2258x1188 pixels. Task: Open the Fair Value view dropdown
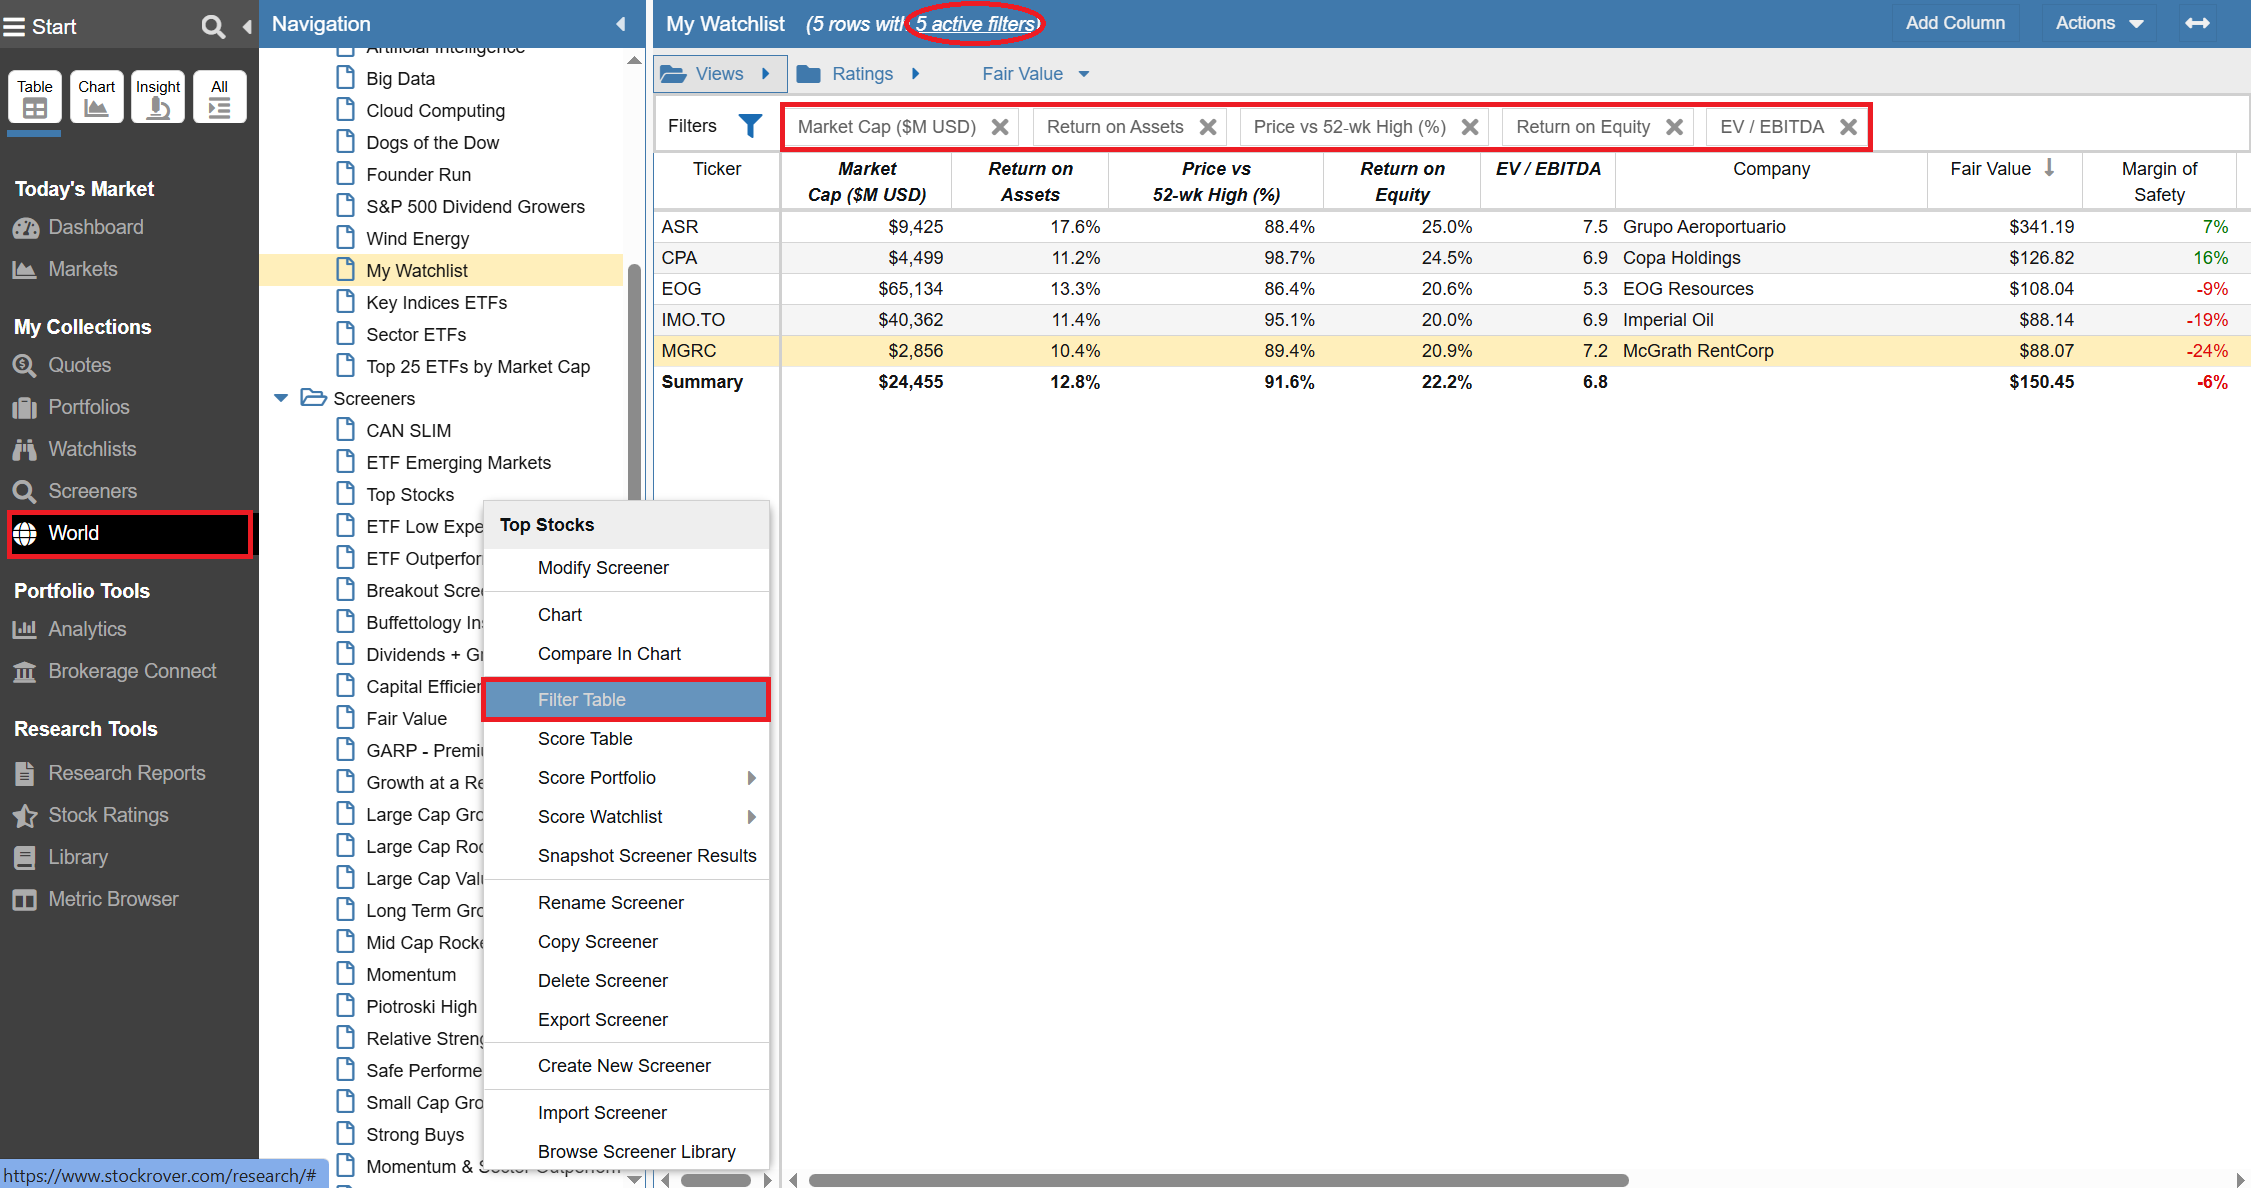click(1035, 74)
